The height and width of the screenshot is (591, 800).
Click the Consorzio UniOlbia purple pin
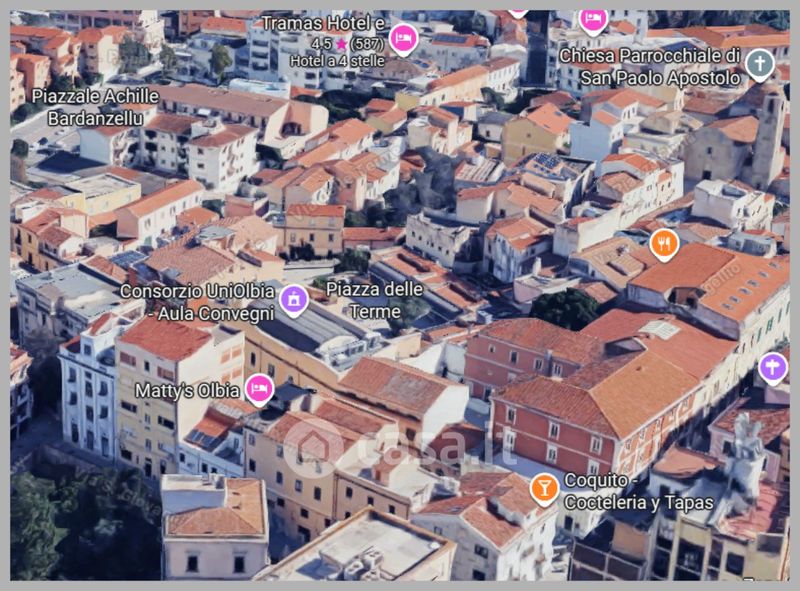click(x=293, y=299)
